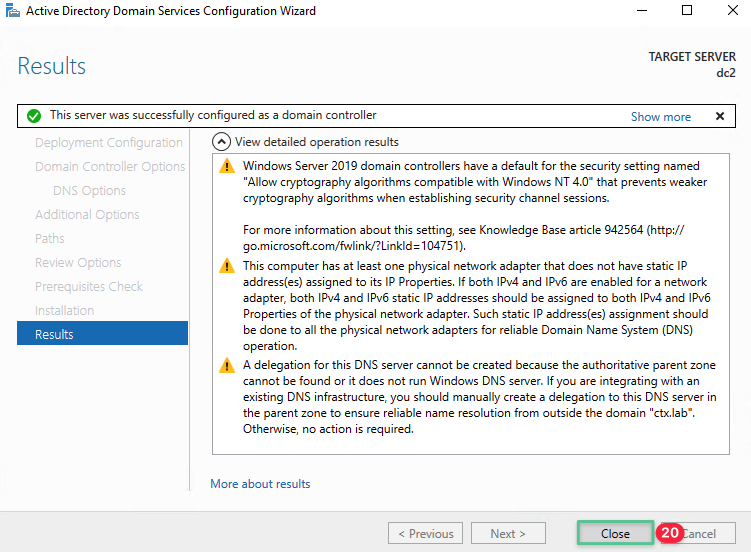751x552 pixels.
Task: Dismiss the success notification with the X
Action: coord(719,116)
